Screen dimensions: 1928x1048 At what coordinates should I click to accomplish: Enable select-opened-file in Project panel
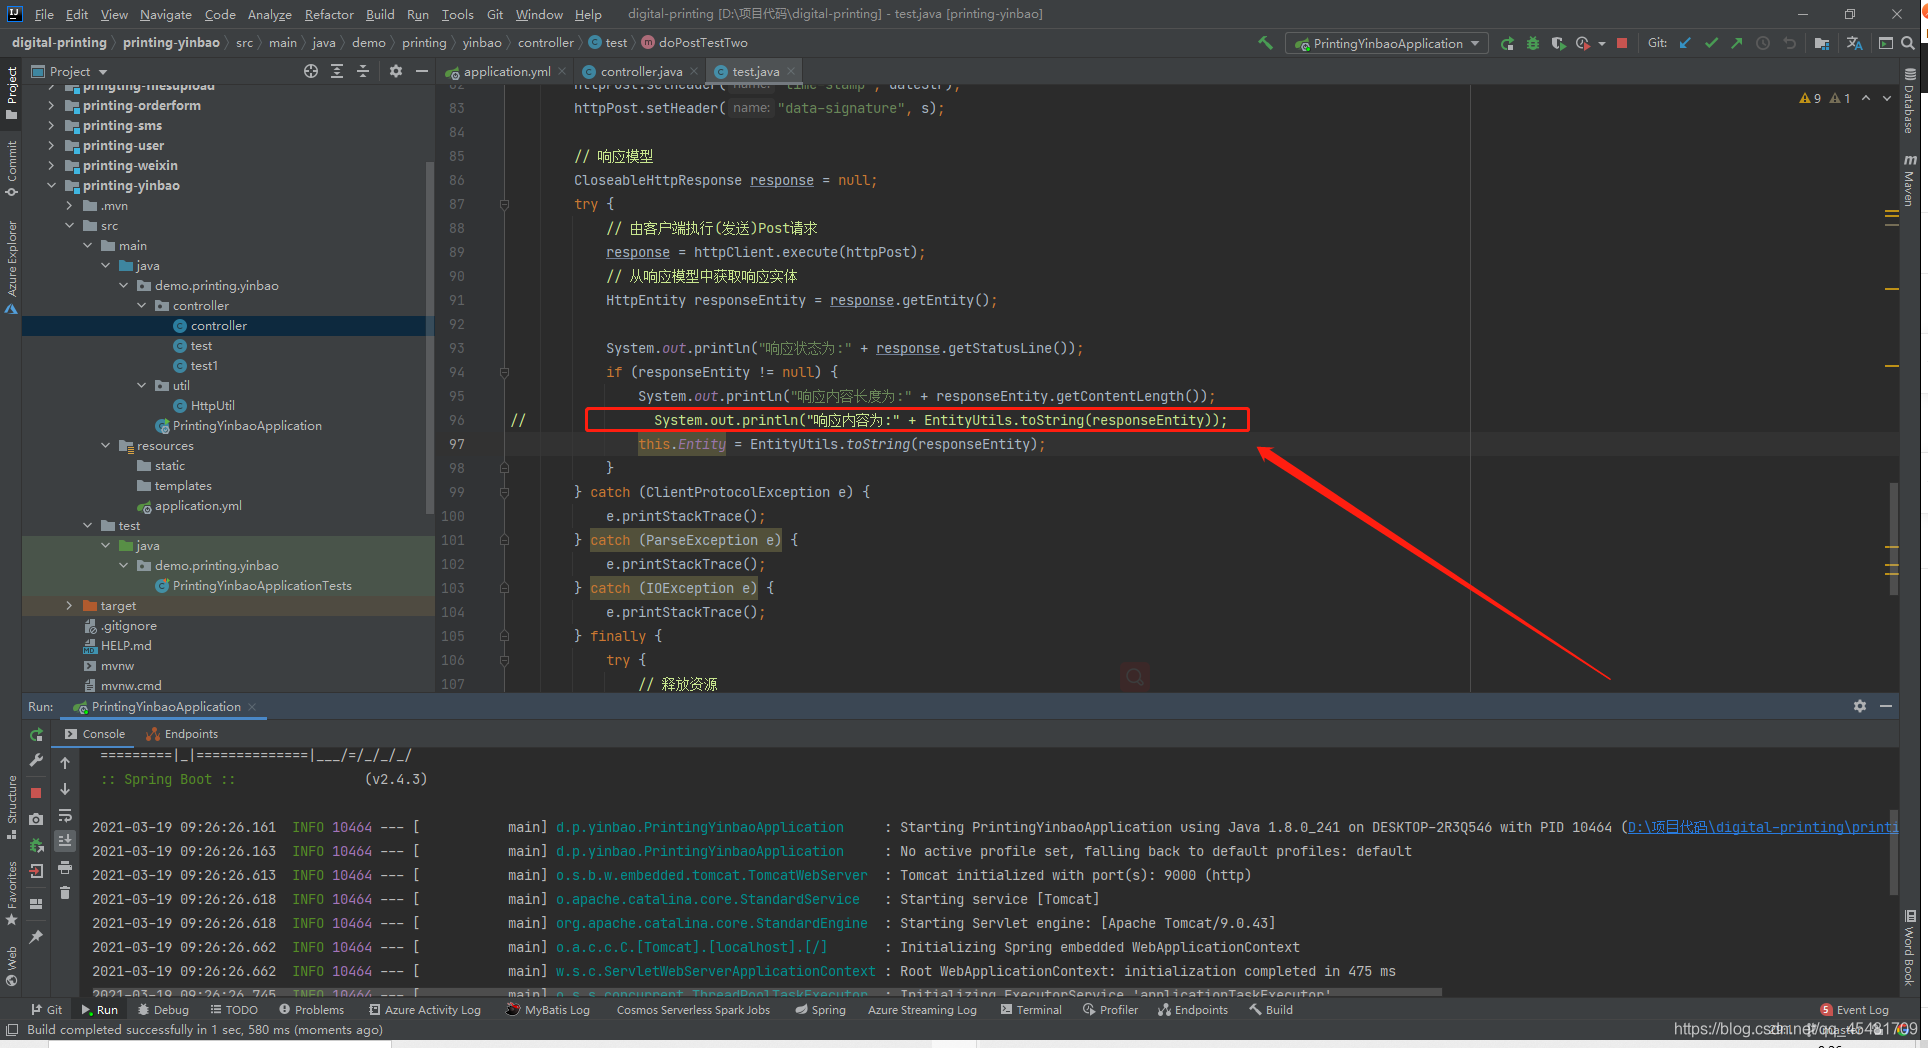pos(310,71)
